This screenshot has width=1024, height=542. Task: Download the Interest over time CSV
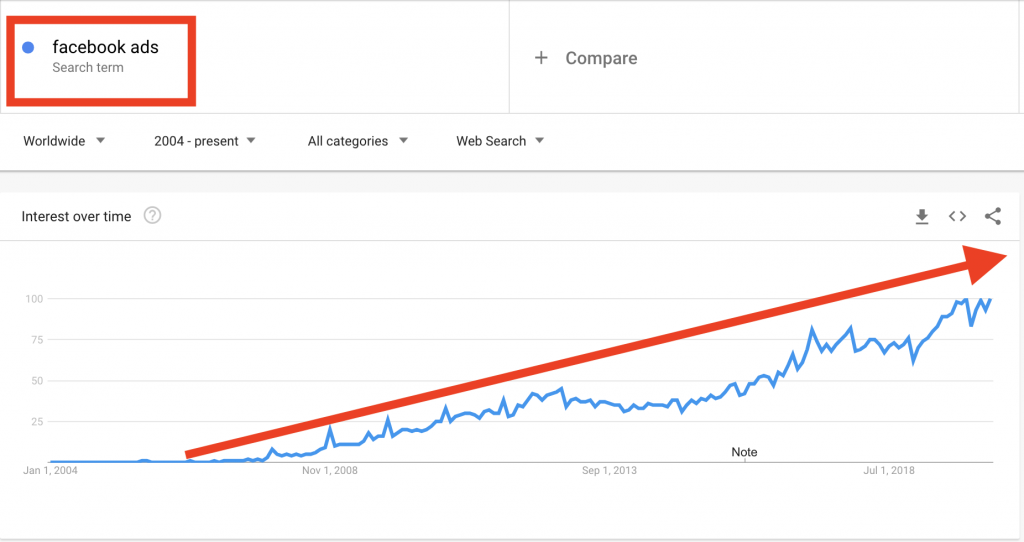tap(921, 216)
